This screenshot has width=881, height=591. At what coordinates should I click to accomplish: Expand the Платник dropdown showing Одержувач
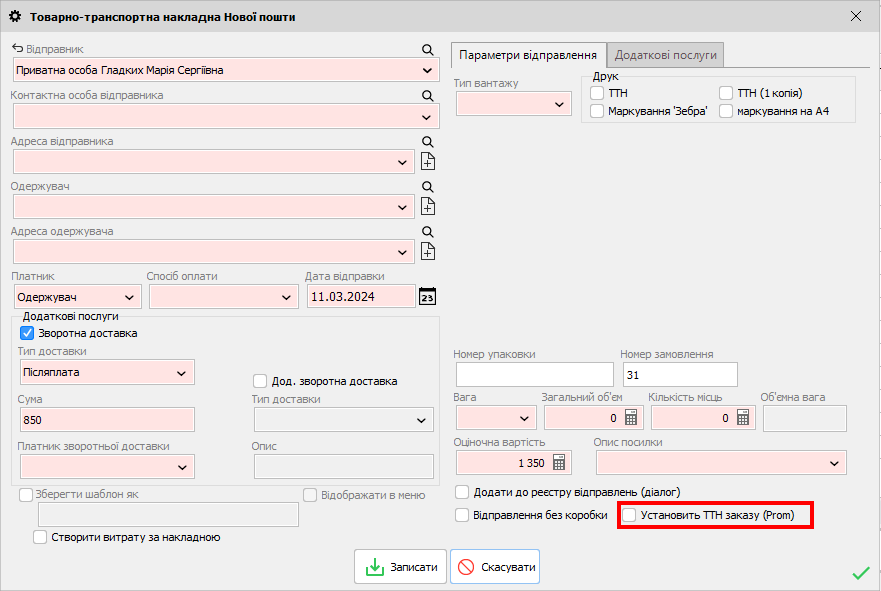[x=78, y=297]
